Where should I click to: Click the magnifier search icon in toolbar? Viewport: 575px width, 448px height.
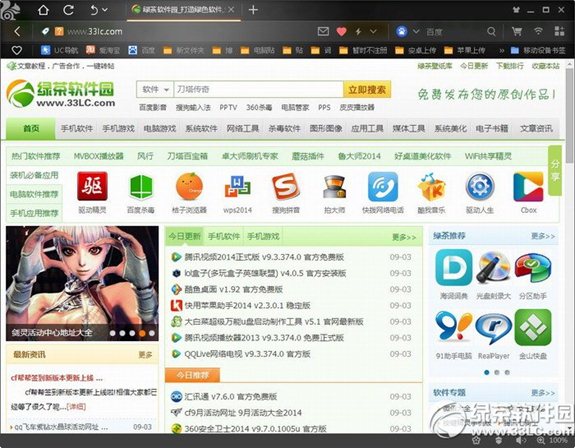click(491, 32)
